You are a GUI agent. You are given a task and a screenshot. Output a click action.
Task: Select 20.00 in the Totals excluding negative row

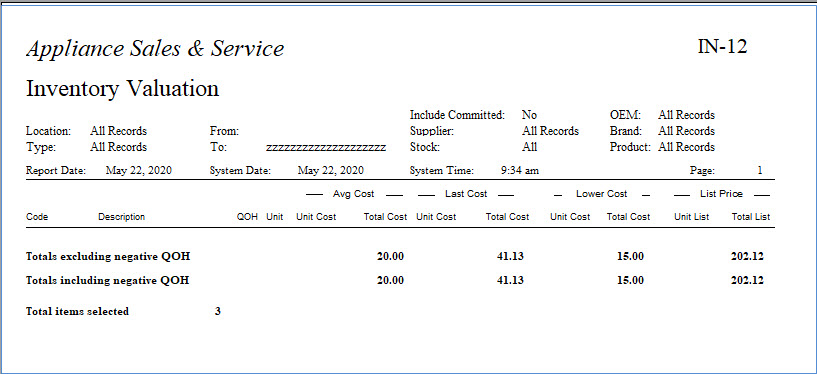(x=390, y=256)
